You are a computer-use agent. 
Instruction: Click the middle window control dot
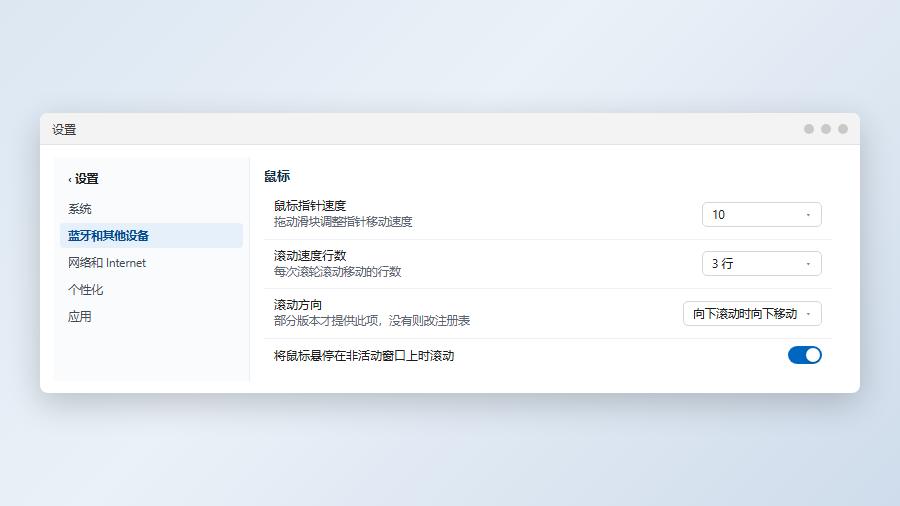[x=826, y=129]
